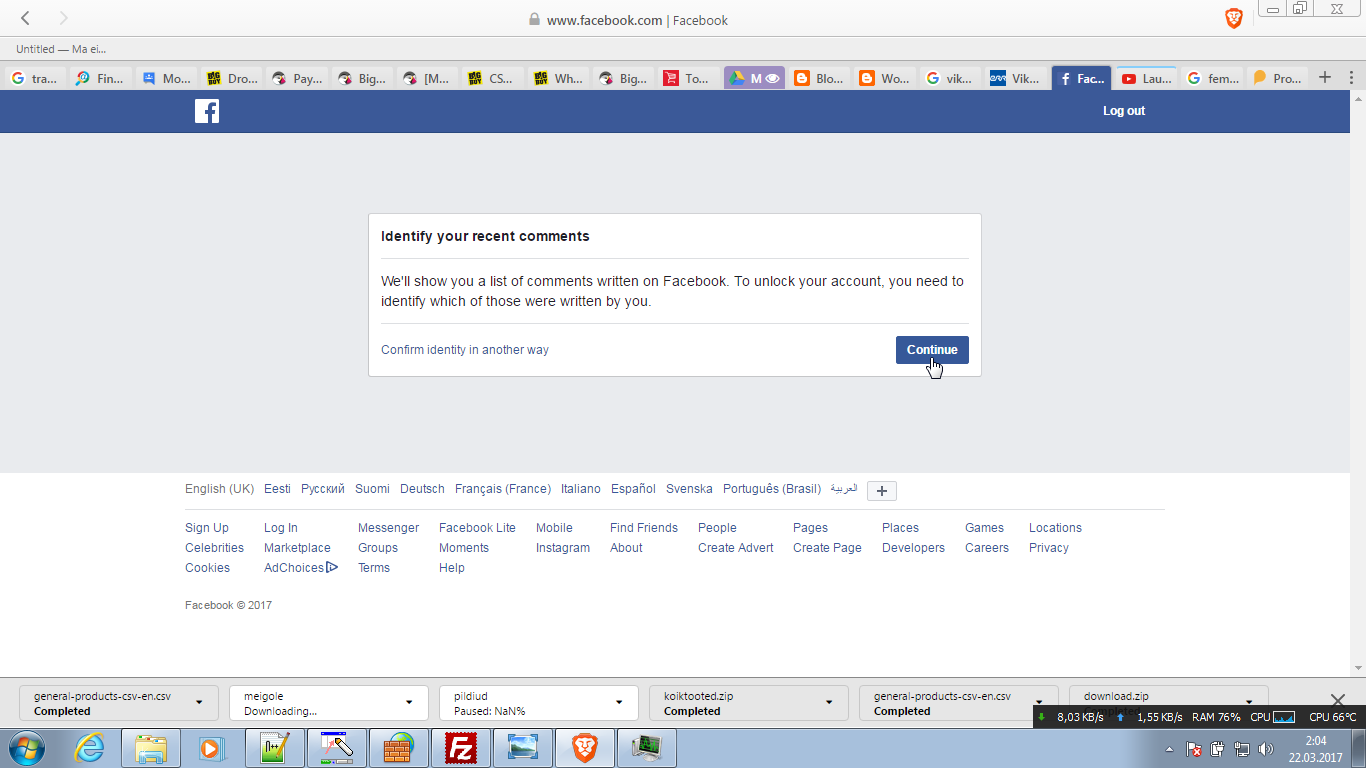1366x768 pixels.
Task: Switch to the YouTube 'Lau...' tab
Action: (1146, 78)
